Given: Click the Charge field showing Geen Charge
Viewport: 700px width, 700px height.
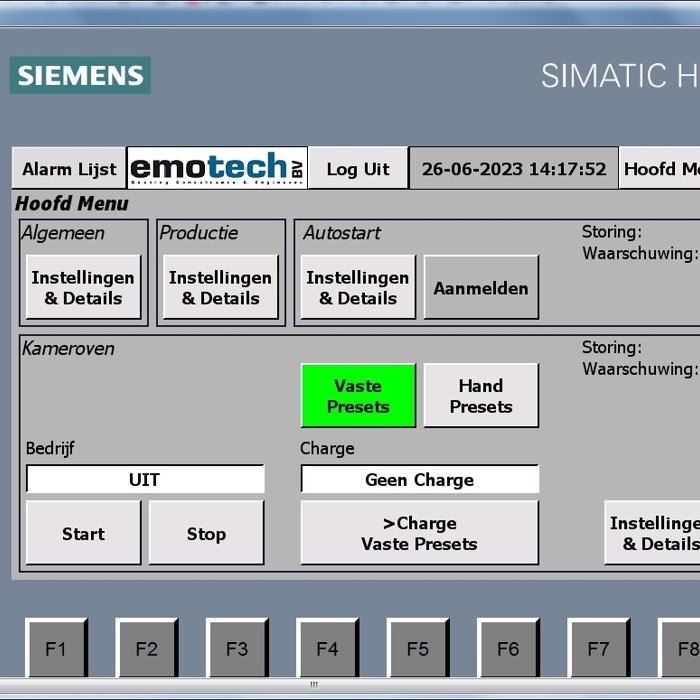Looking at the screenshot, I should [x=419, y=480].
